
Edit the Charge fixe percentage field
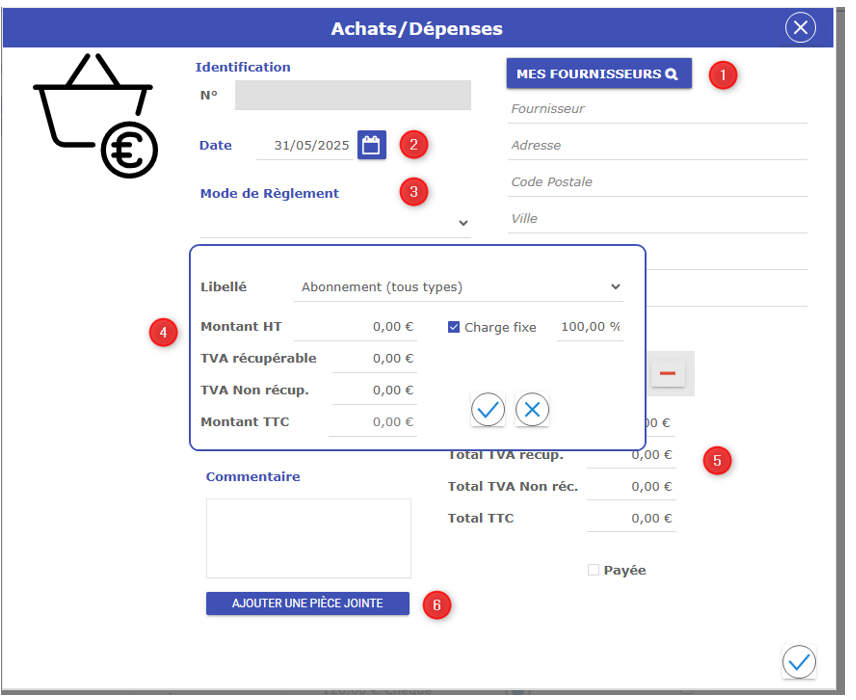(590, 327)
